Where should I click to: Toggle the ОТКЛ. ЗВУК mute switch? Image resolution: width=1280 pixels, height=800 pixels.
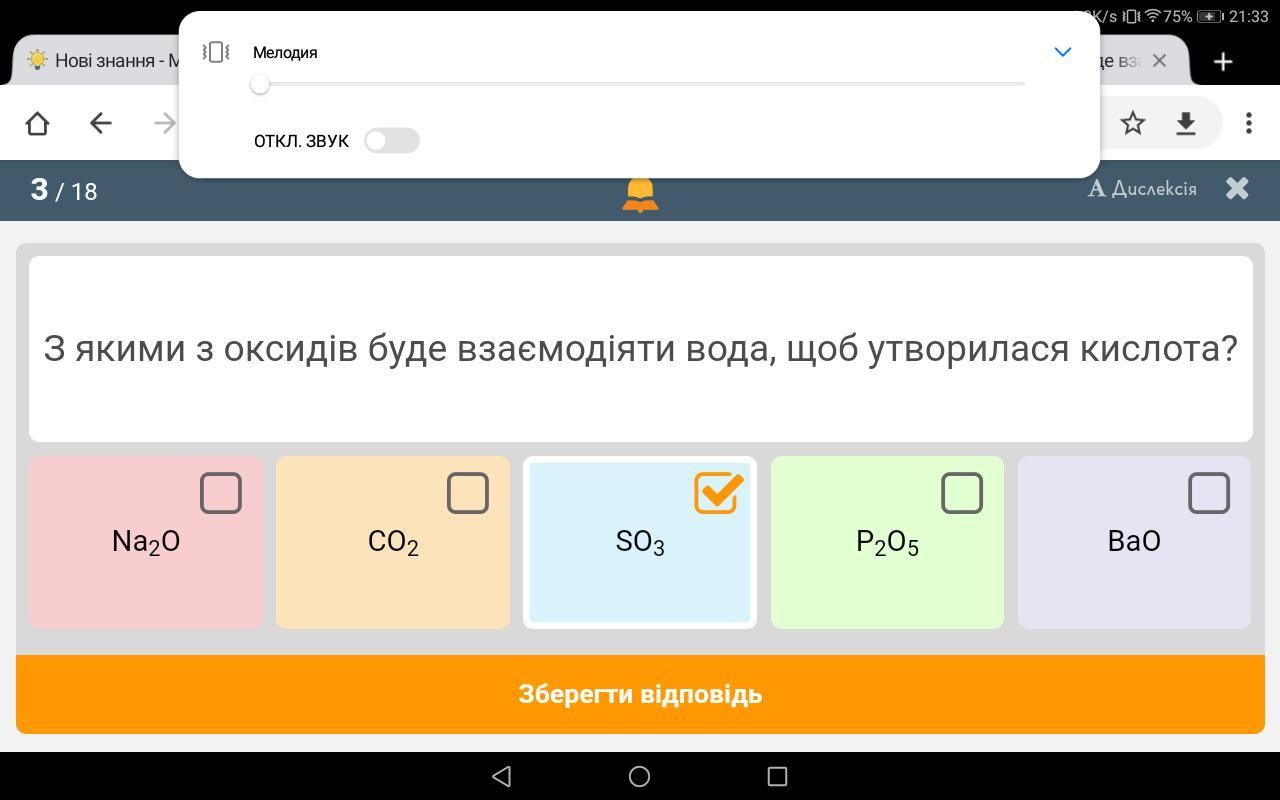pyautogui.click(x=391, y=141)
